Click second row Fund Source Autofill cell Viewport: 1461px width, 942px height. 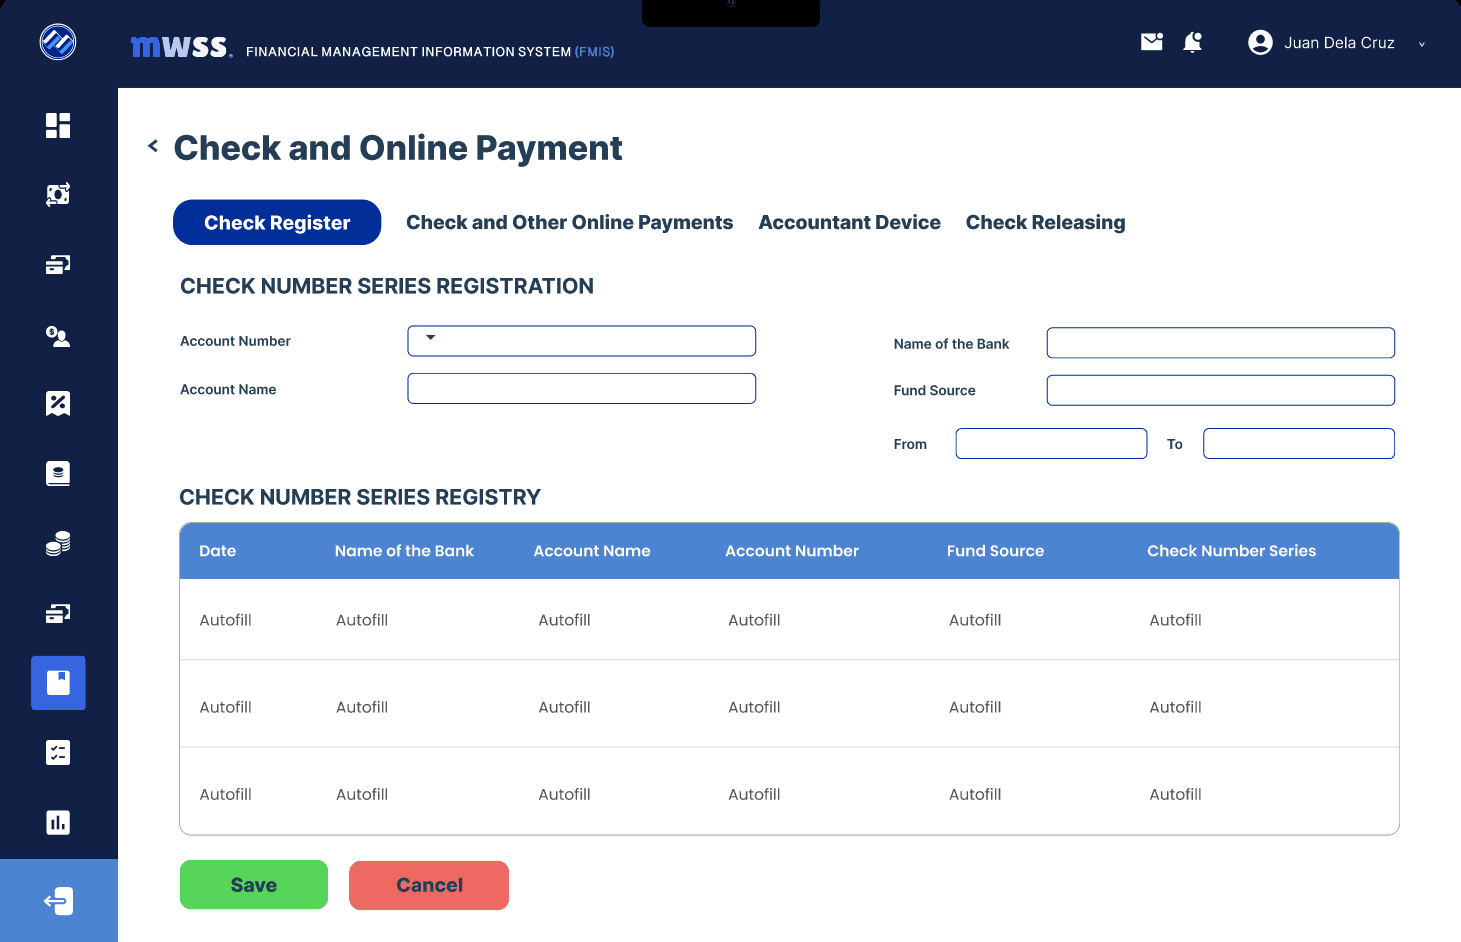point(975,707)
